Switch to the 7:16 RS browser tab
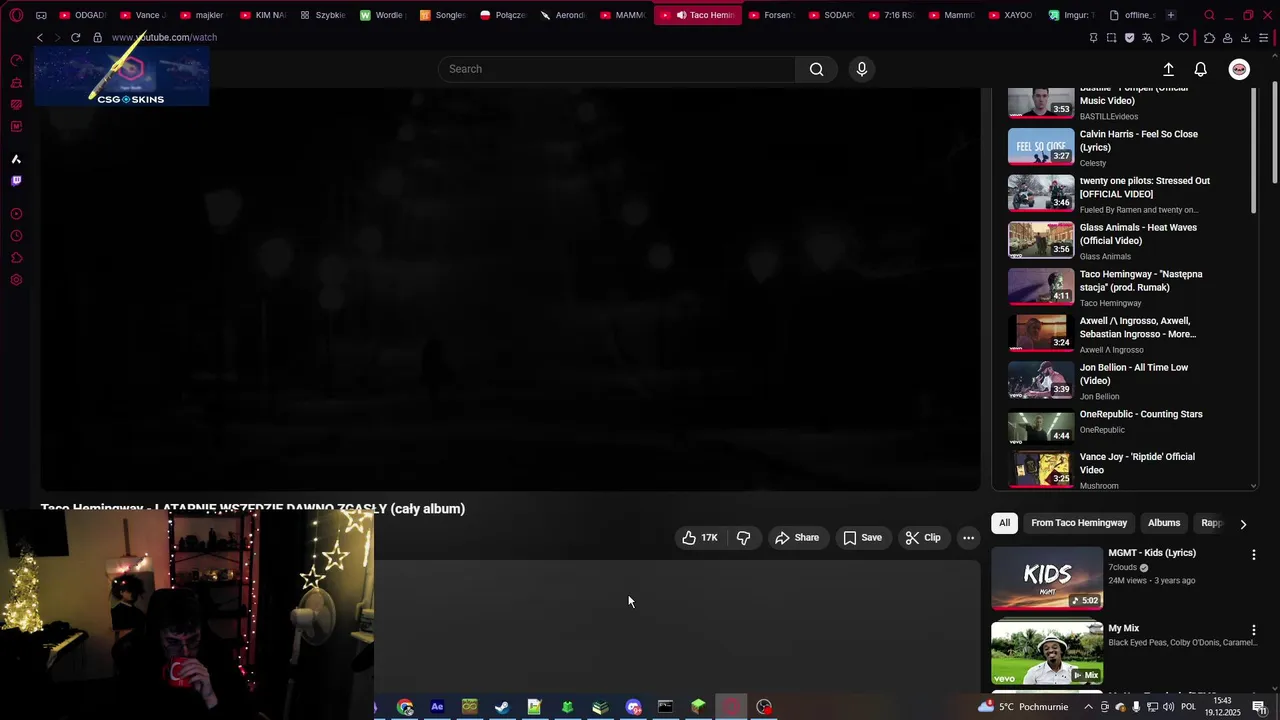Image resolution: width=1280 pixels, height=720 pixels. 890,15
